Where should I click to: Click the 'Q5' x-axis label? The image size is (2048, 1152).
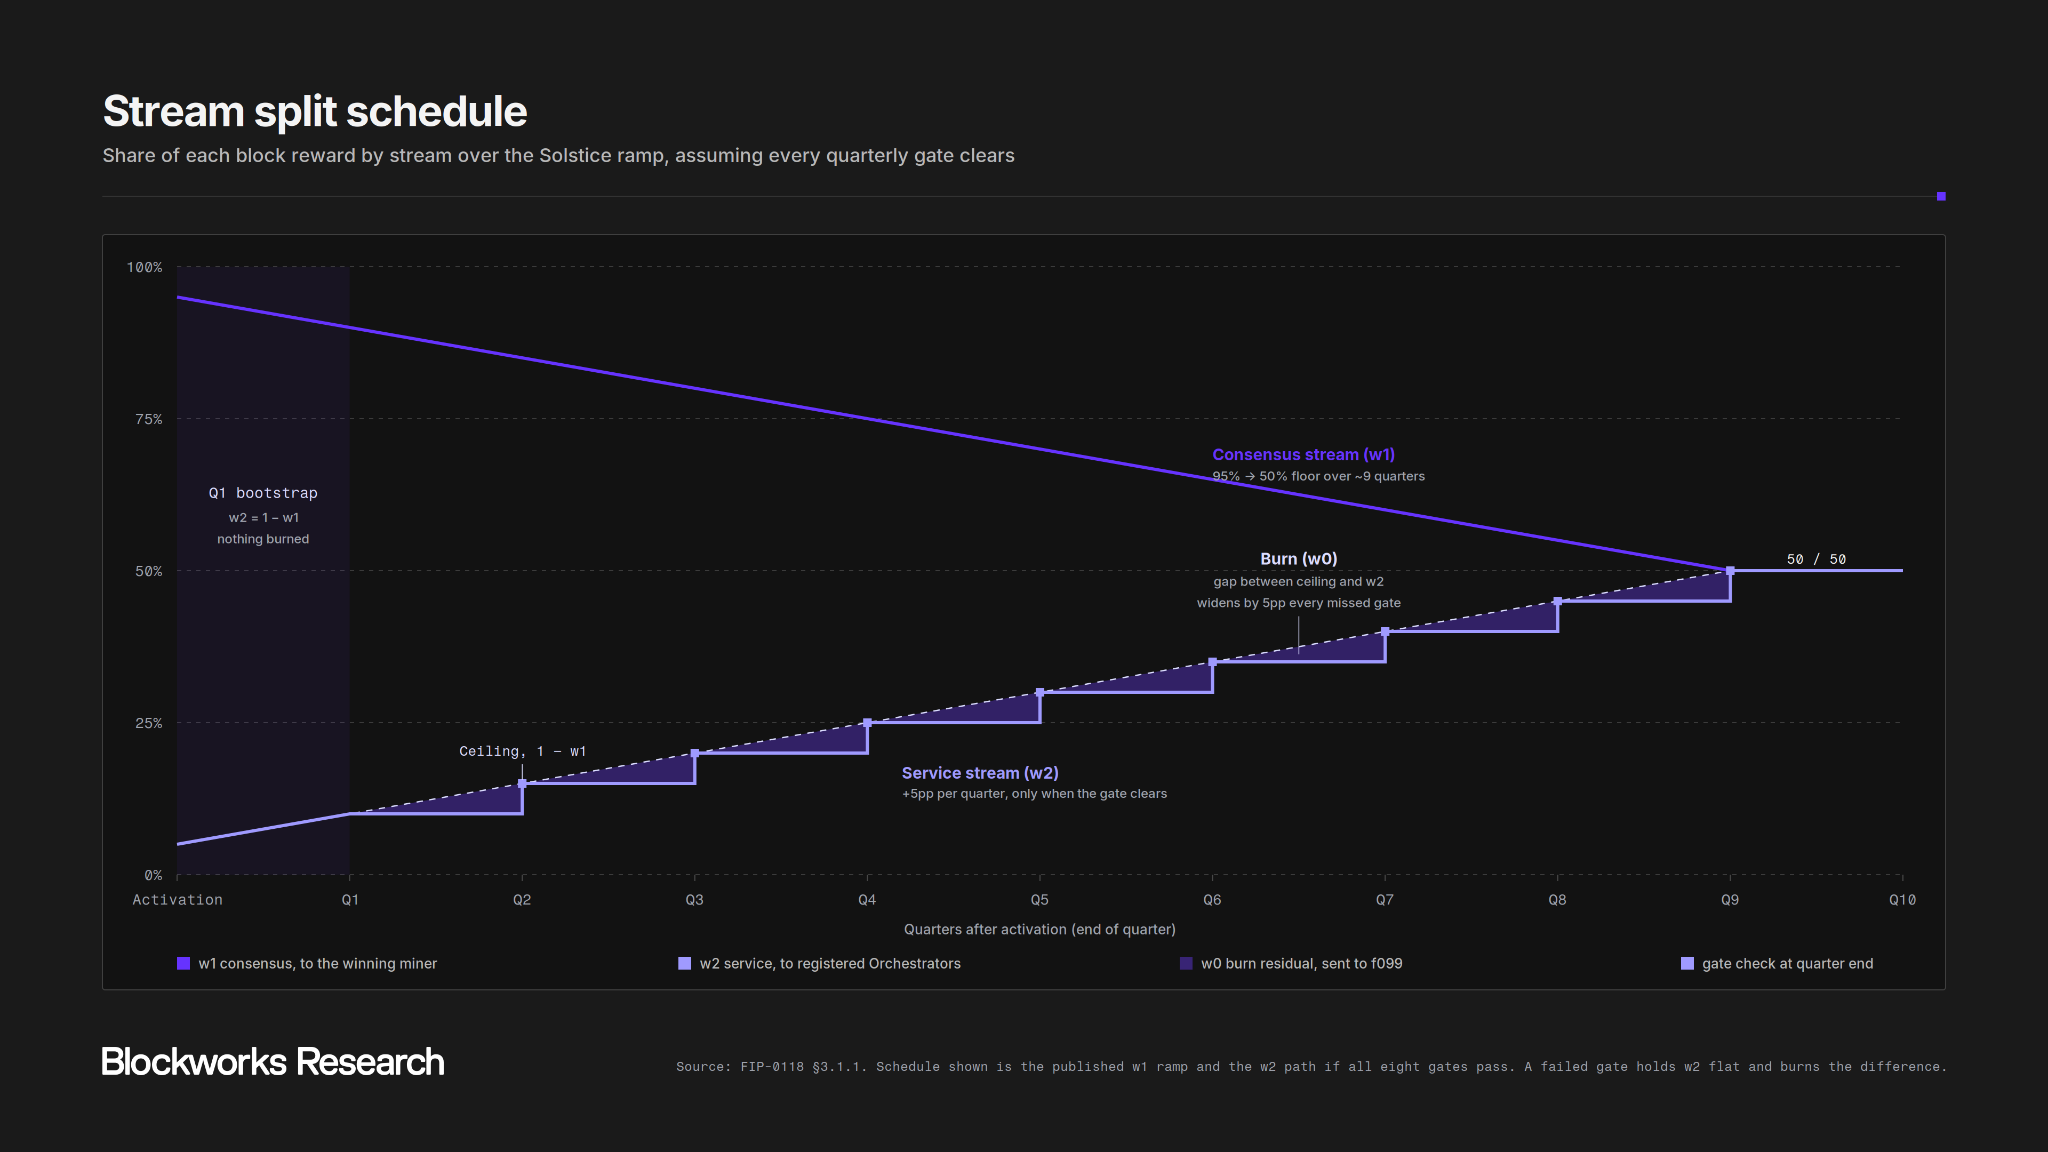point(1040,900)
